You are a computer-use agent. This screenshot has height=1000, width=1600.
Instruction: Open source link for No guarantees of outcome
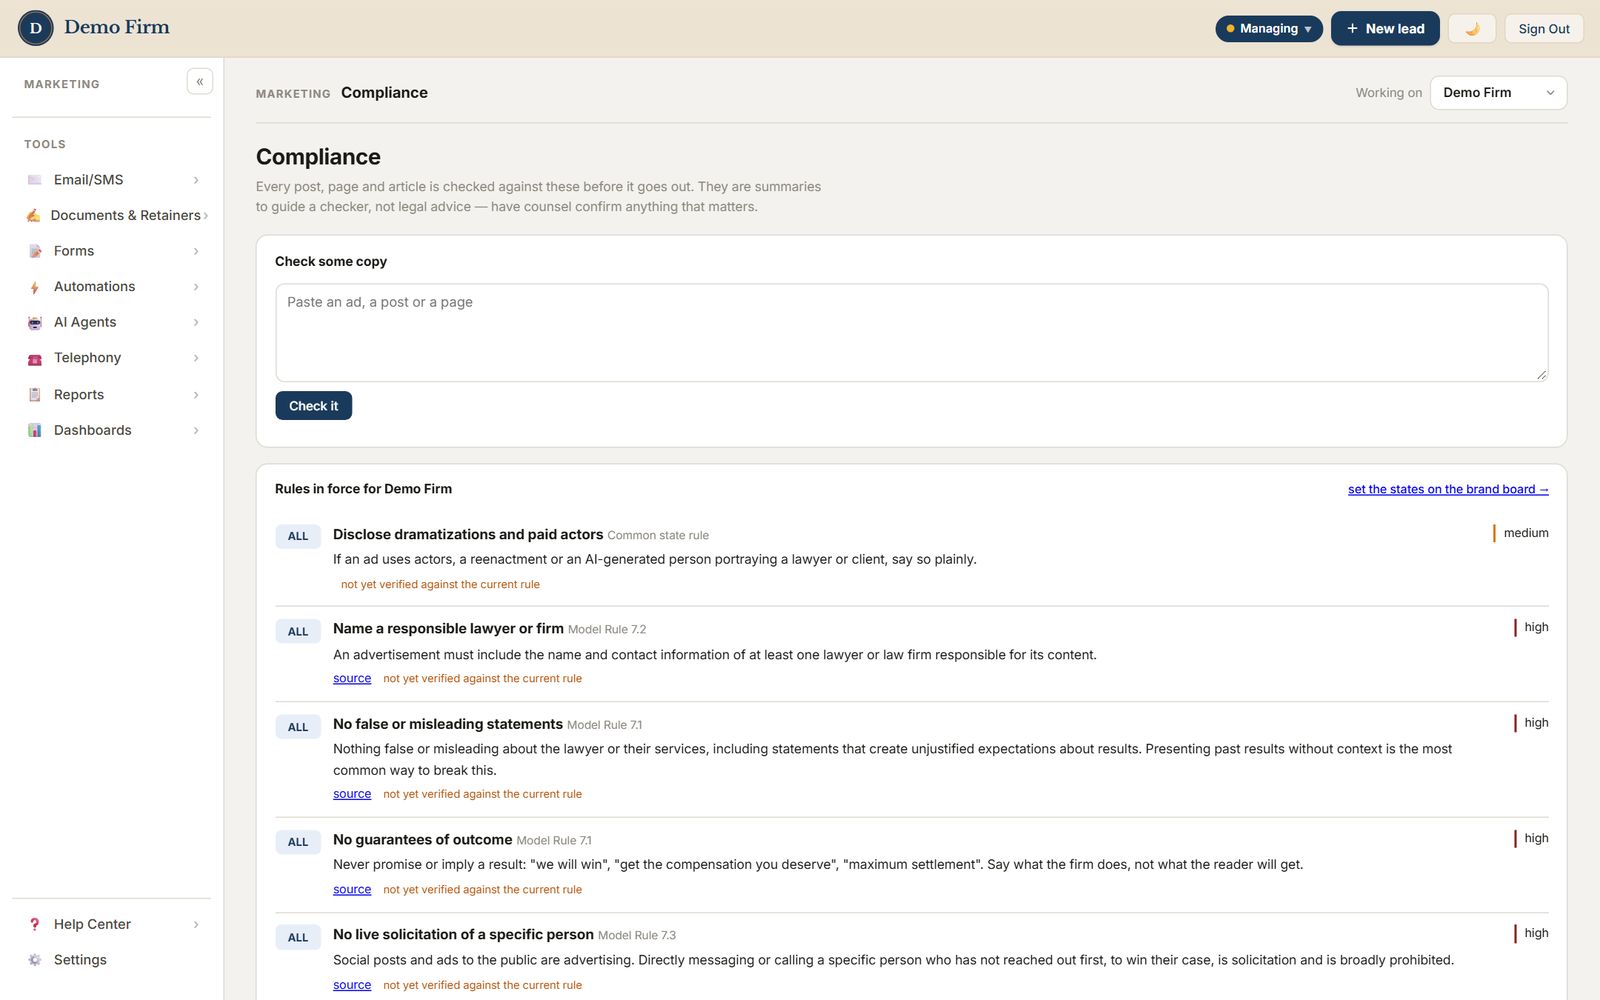pos(352,889)
